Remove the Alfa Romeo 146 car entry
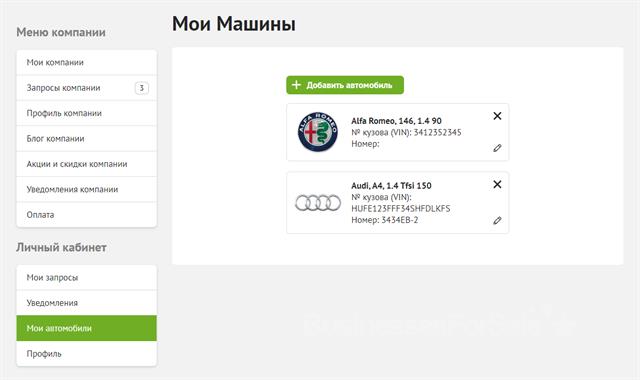Screen dimensions: 640x380 497,116
